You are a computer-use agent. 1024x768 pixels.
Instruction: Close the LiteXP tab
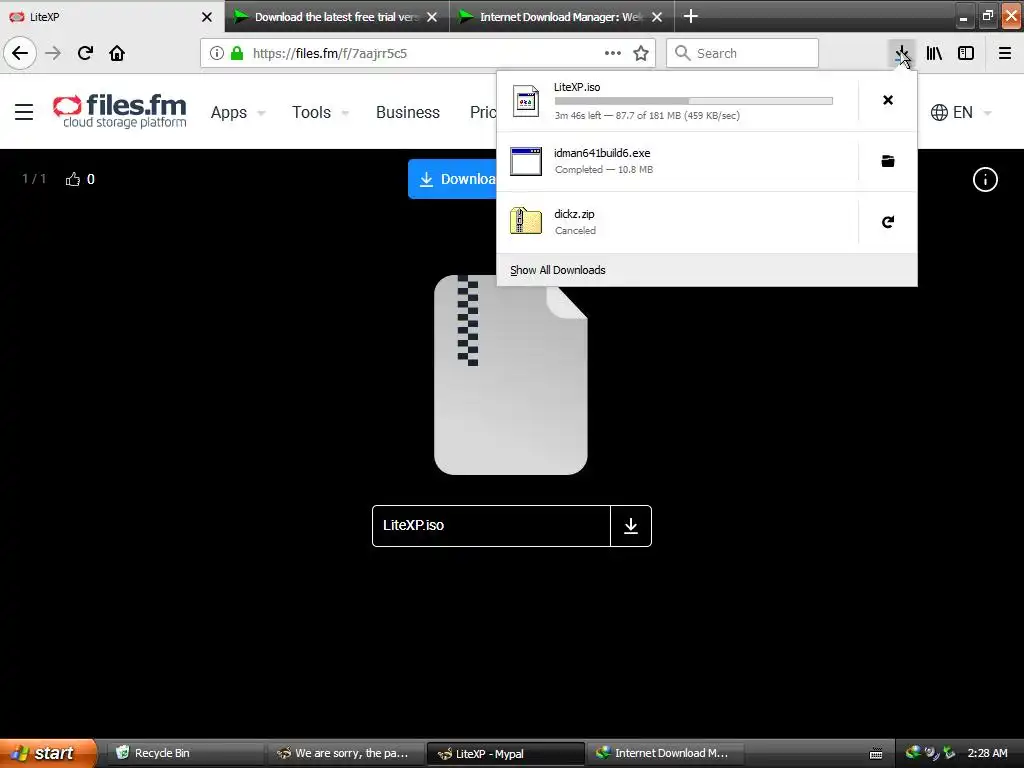(207, 17)
